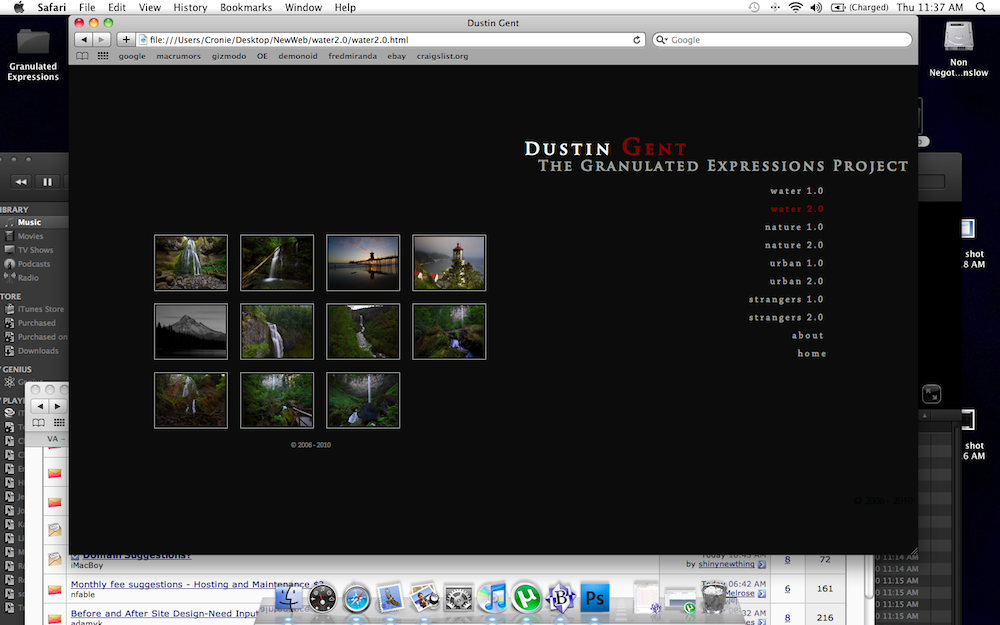Launch Photoshop from the Dock
Screen dimensions: 1000x625
pos(594,598)
